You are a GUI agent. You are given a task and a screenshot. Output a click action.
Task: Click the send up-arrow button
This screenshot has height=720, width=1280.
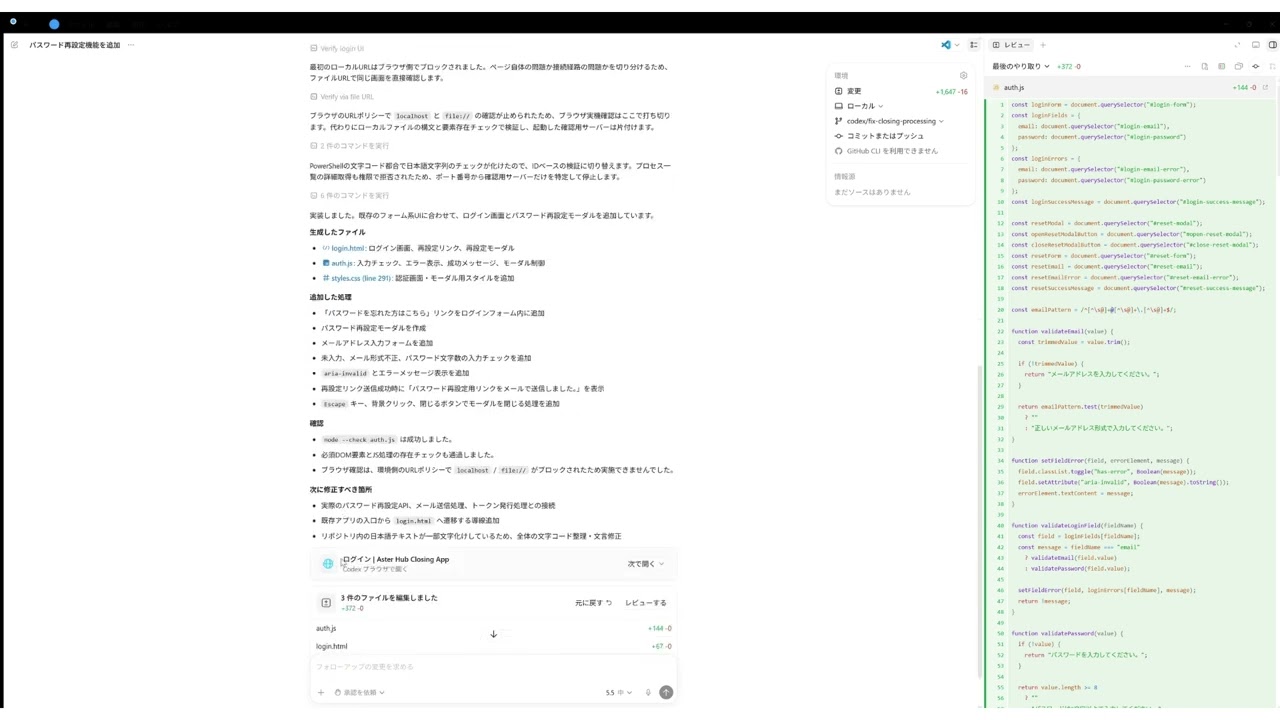[666, 692]
